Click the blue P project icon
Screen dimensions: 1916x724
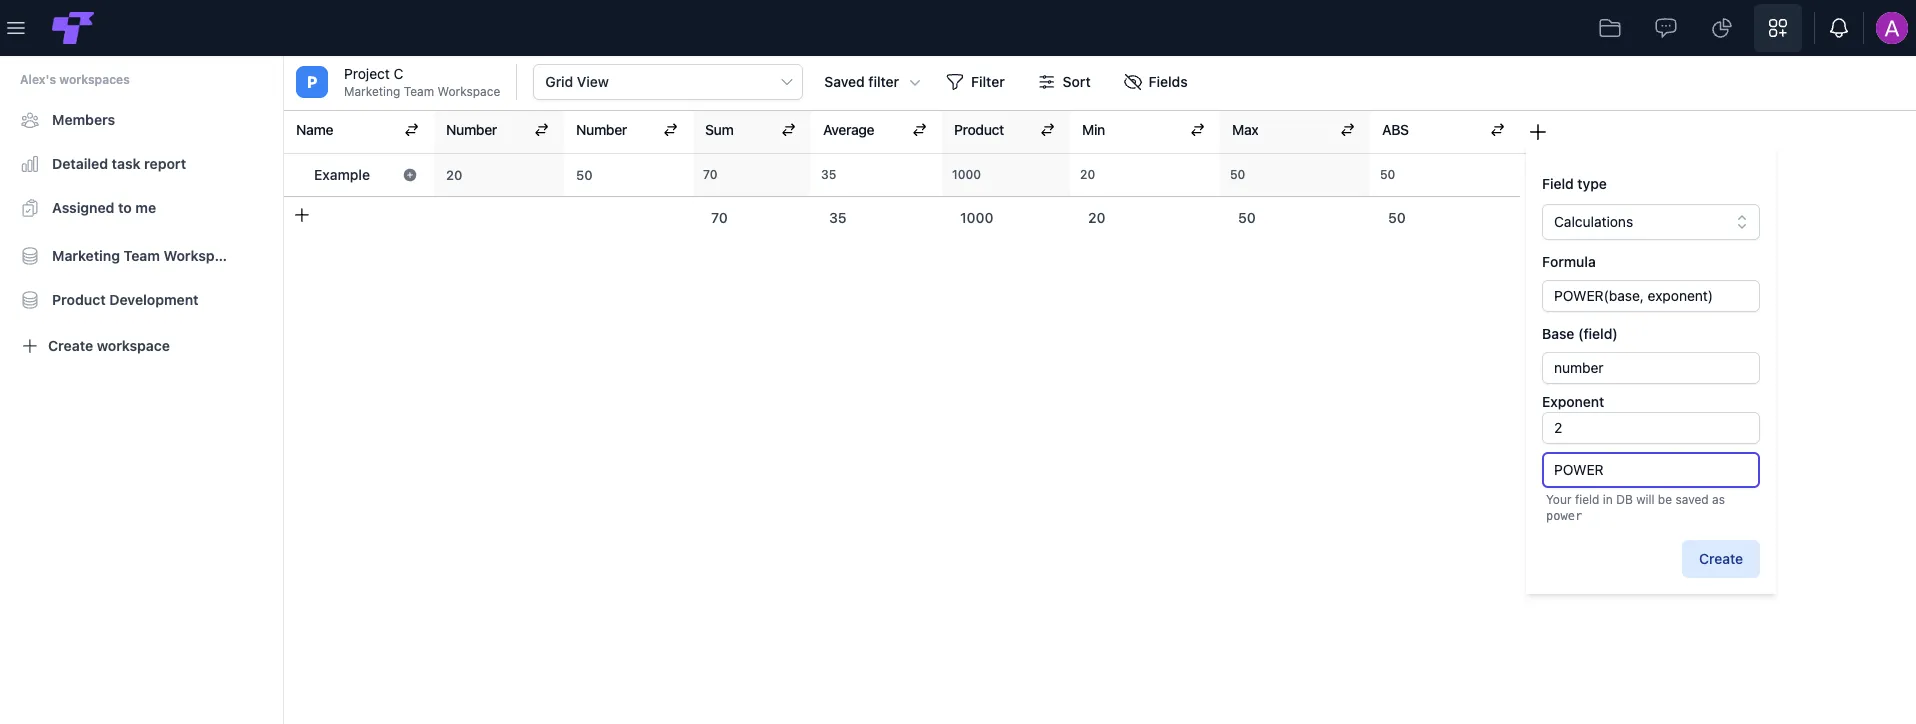click(x=312, y=82)
